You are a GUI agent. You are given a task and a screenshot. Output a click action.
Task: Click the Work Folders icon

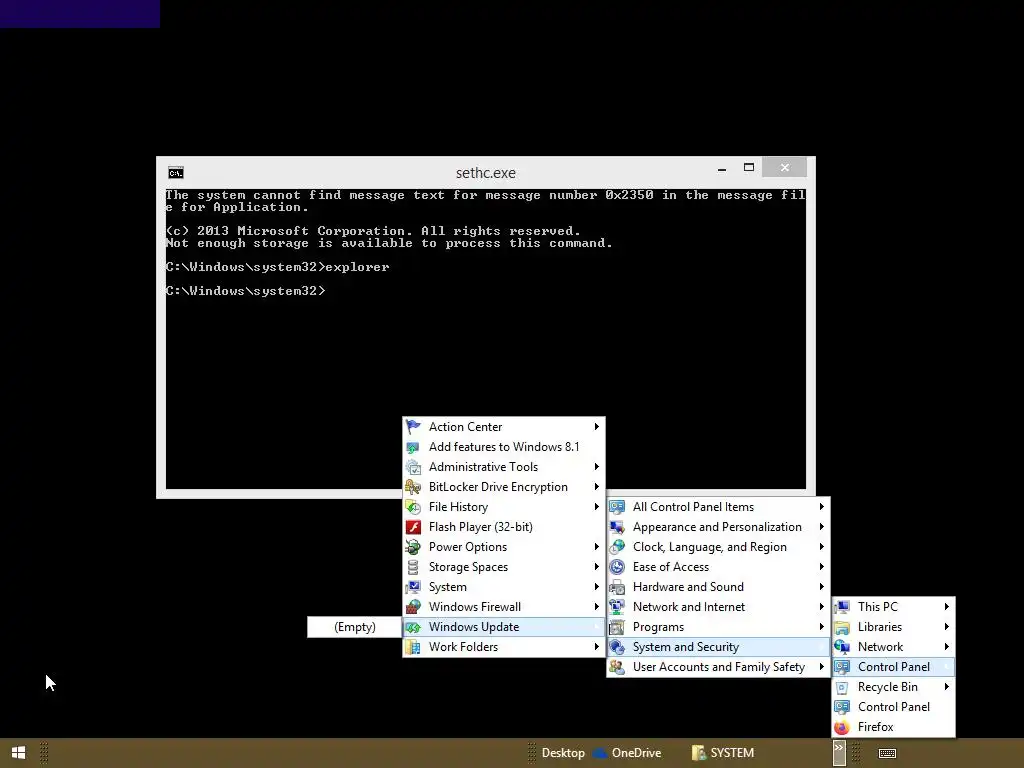(413, 647)
